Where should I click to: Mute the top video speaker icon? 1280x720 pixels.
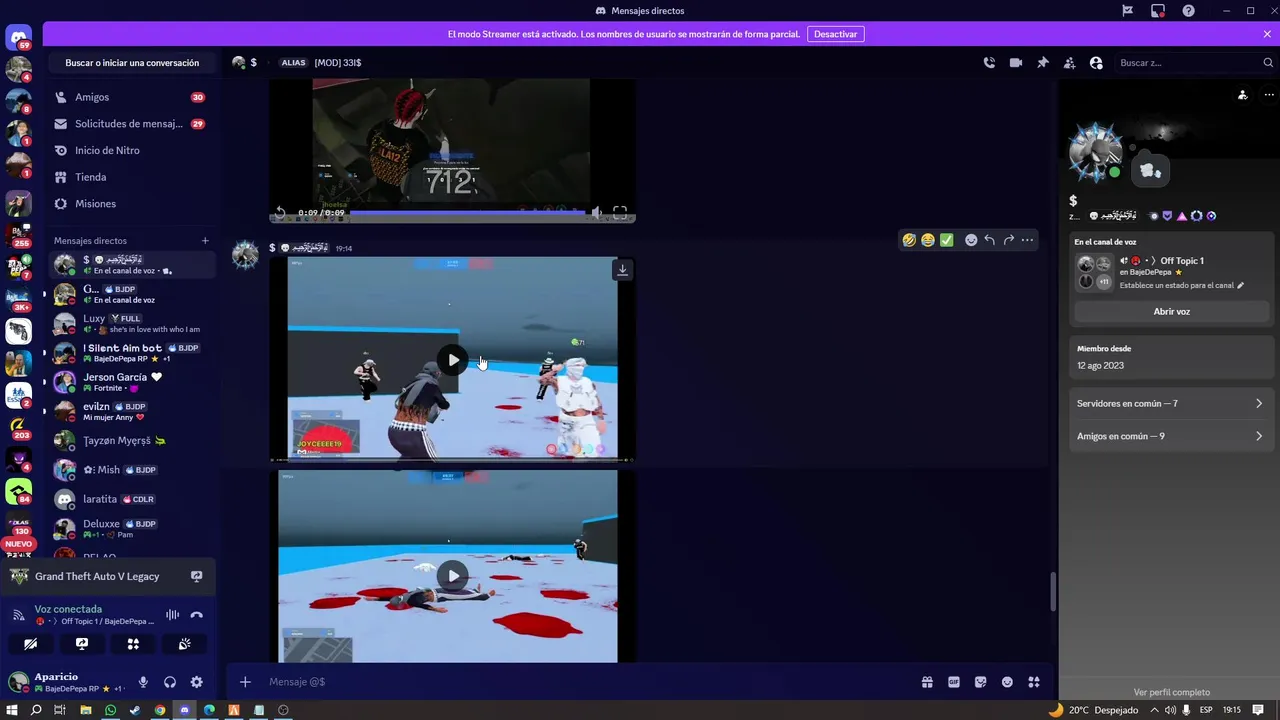pyautogui.click(x=597, y=213)
